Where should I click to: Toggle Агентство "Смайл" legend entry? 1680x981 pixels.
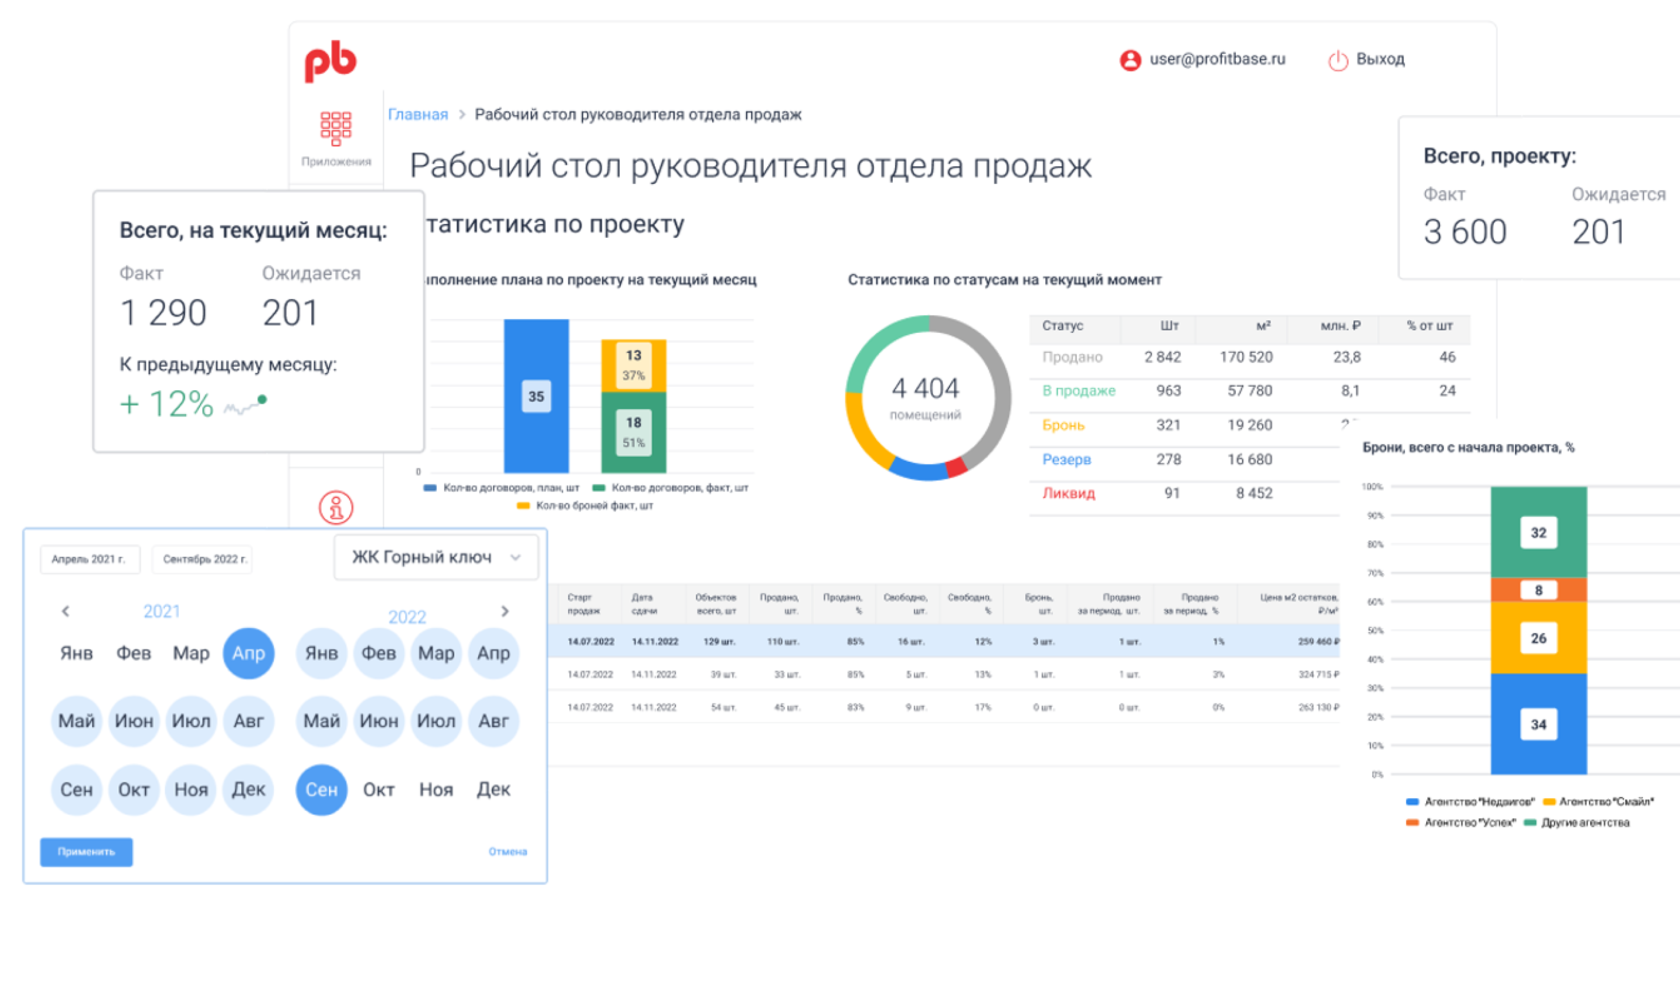1598,802
